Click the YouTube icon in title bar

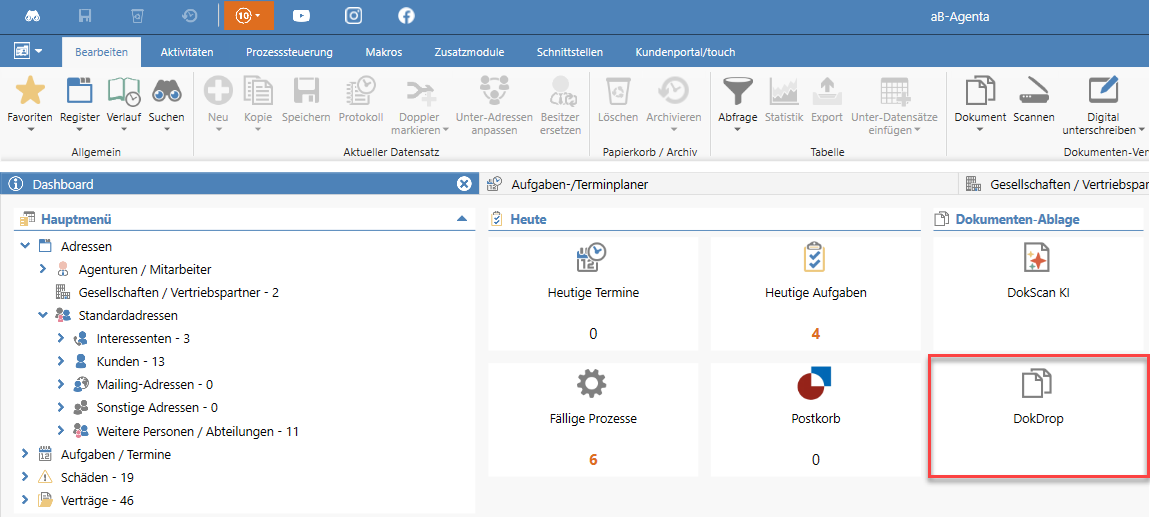[301, 16]
